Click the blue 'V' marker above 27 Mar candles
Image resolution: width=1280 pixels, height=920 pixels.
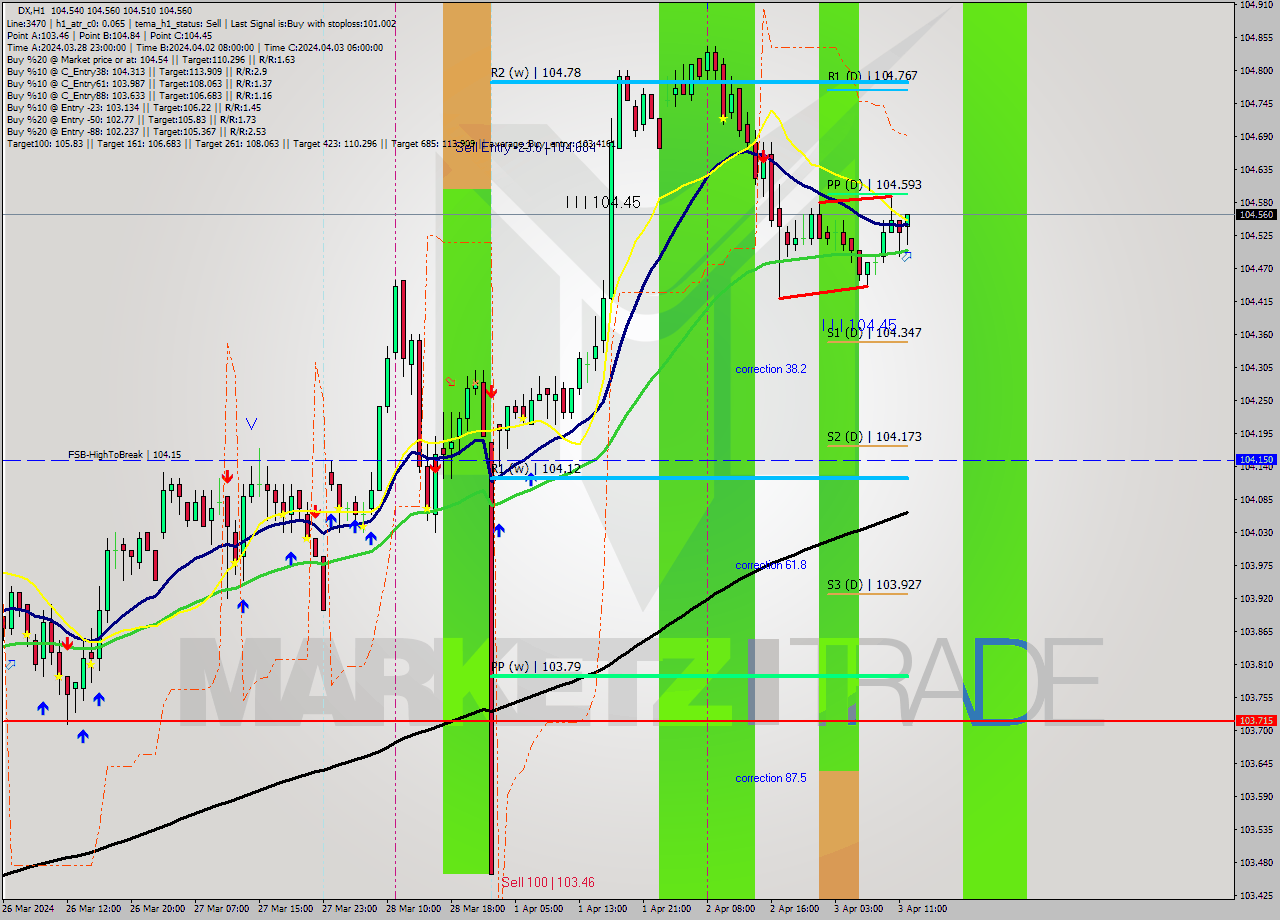pyautogui.click(x=251, y=424)
